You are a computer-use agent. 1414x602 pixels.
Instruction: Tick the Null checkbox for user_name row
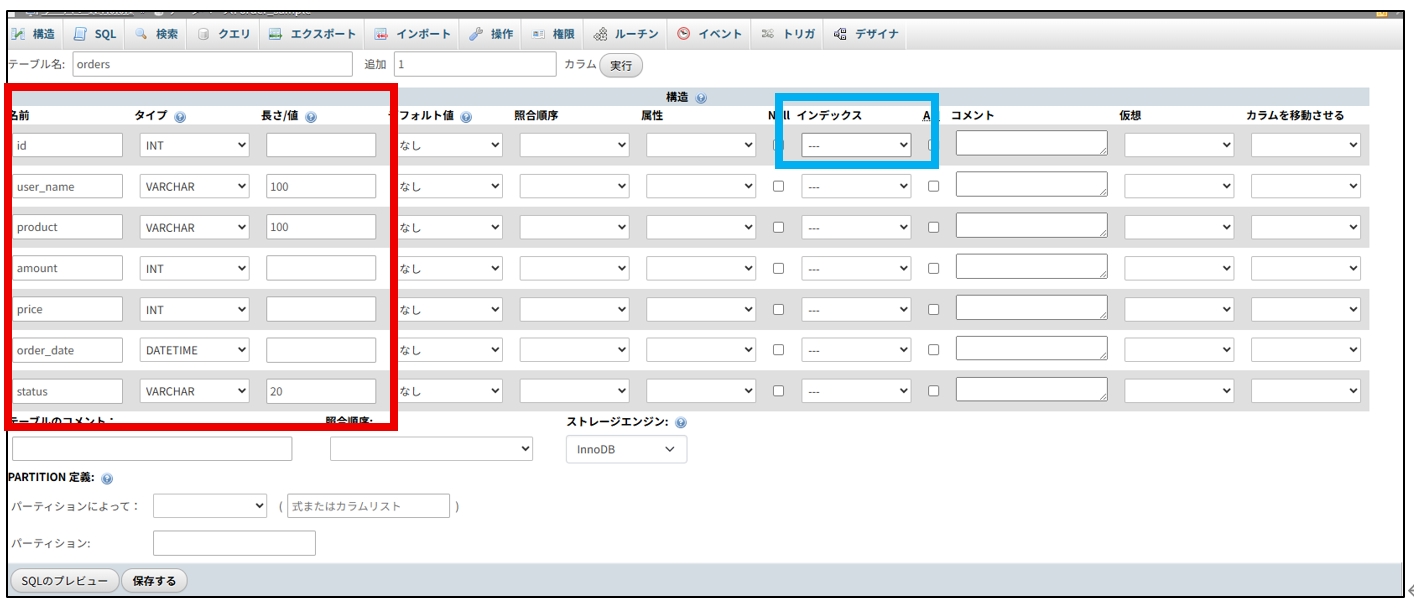[779, 186]
